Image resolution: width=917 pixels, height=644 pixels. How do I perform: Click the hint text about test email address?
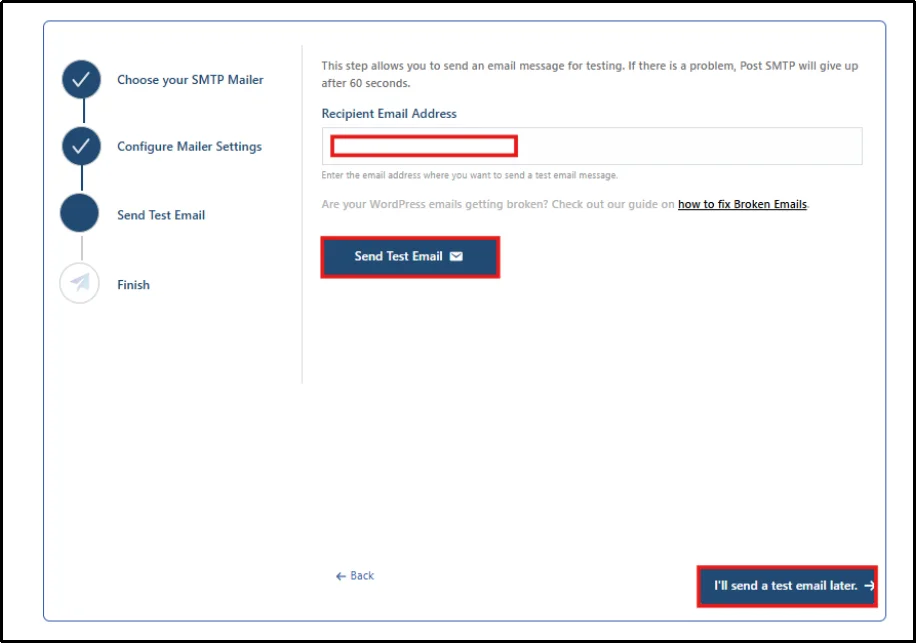(x=470, y=175)
